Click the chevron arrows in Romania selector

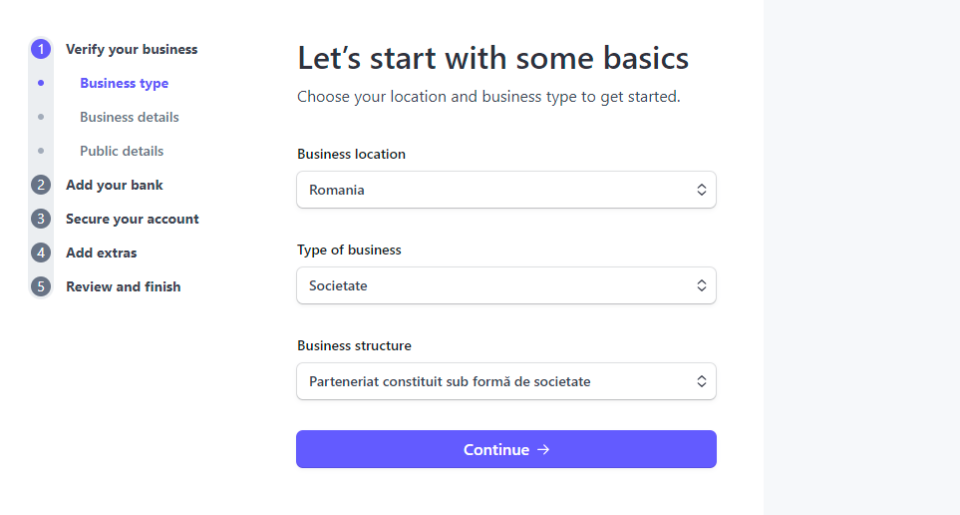tap(702, 190)
